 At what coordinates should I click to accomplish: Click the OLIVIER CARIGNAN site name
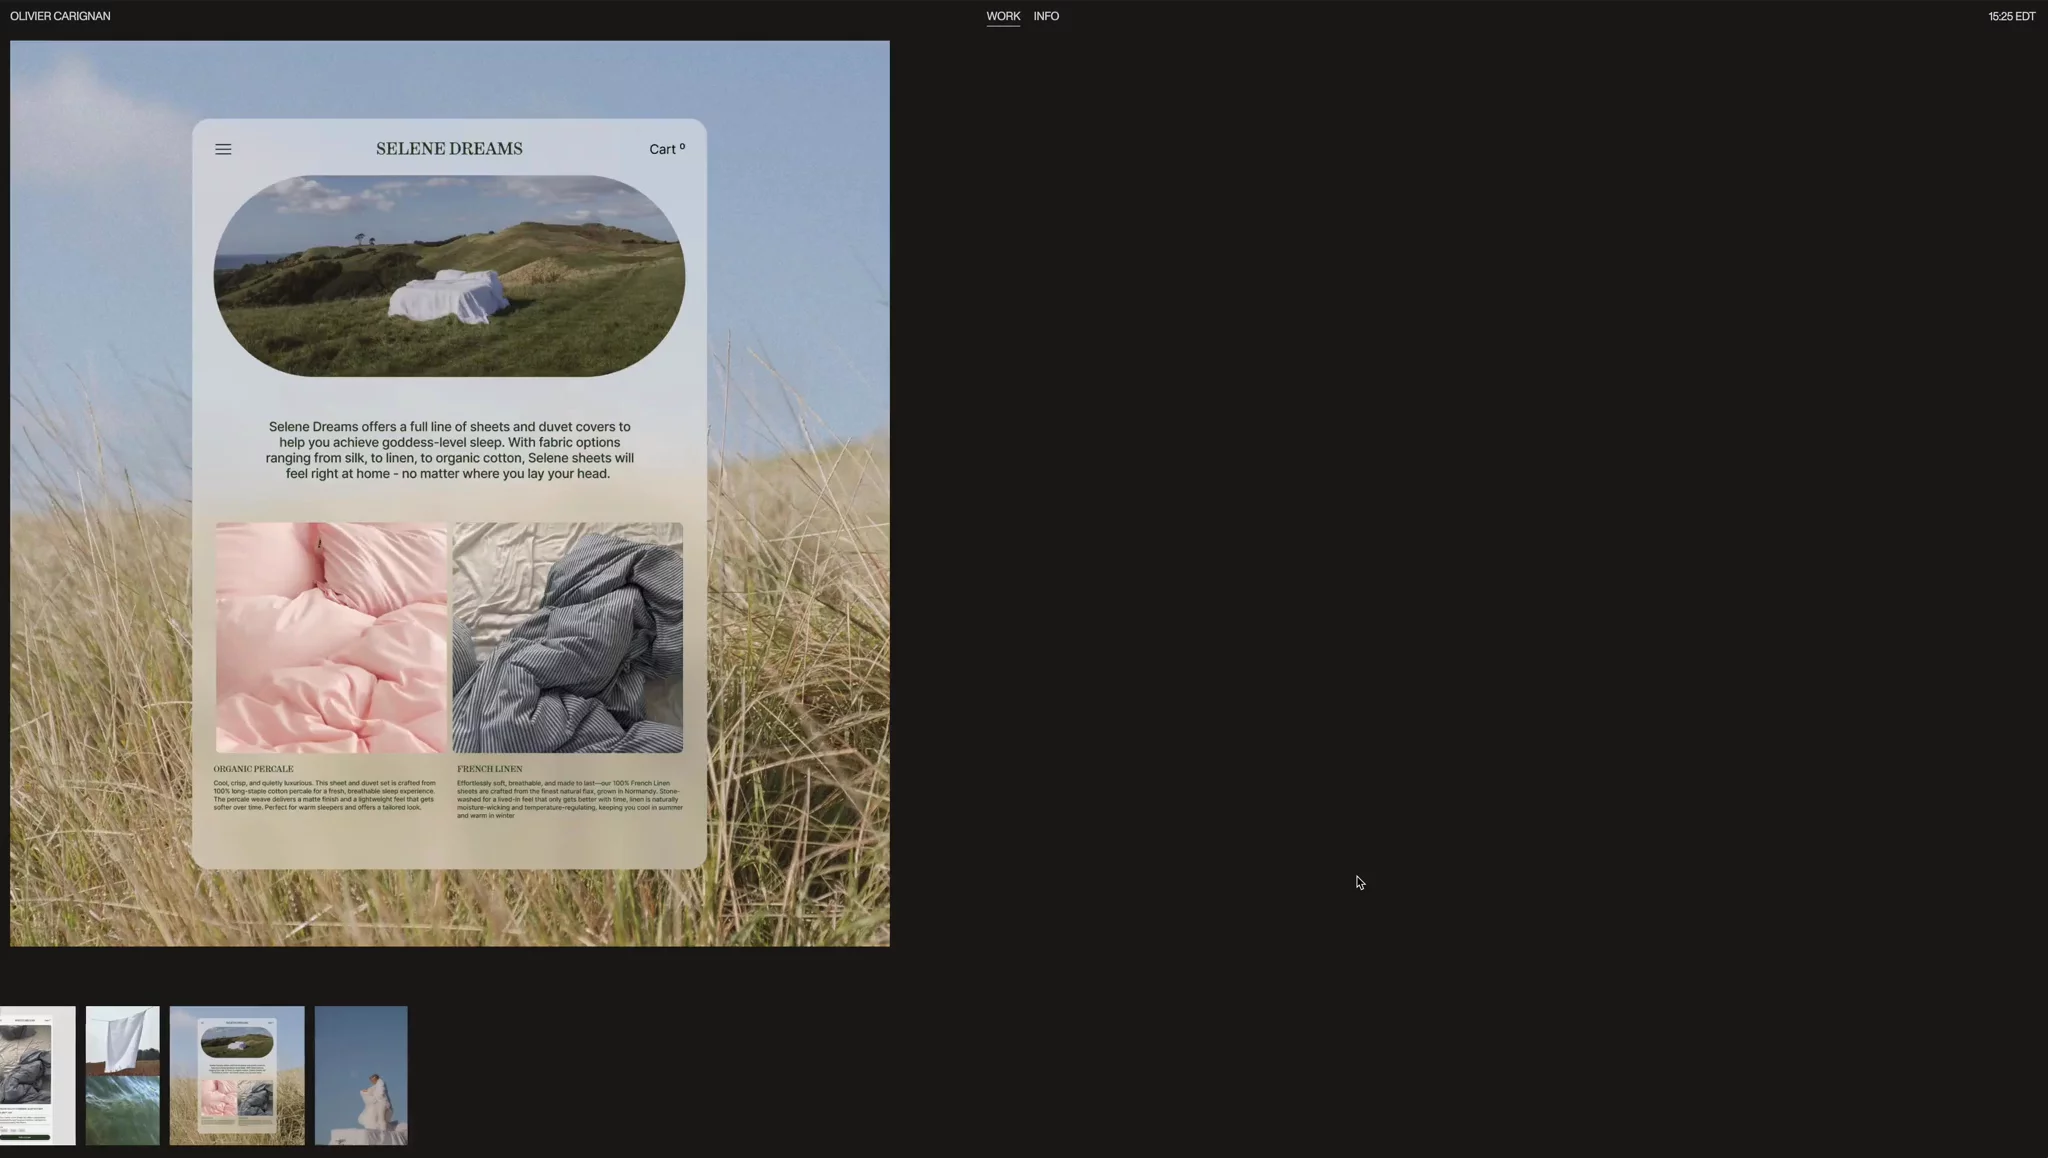point(60,16)
